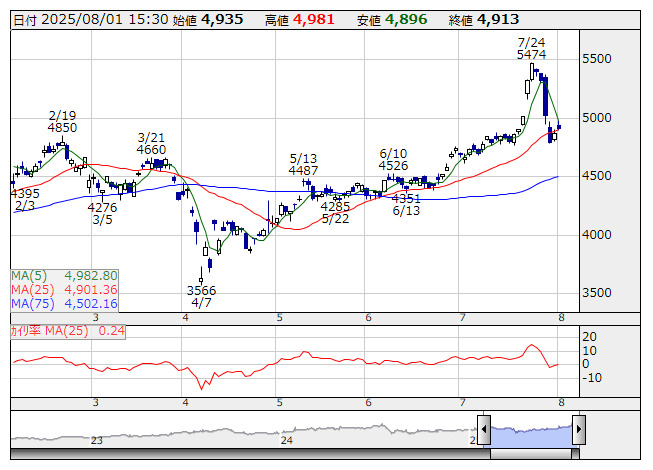The height and width of the screenshot is (470, 653).
Task: Click the high price value 4,981
Action: click(314, 19)
